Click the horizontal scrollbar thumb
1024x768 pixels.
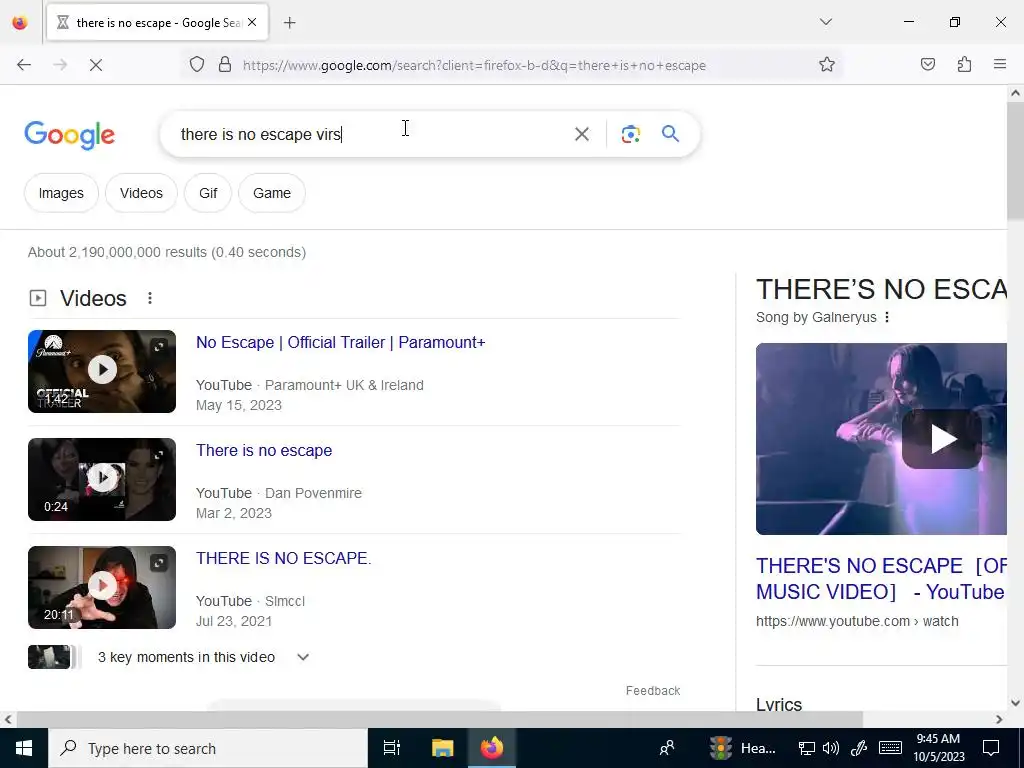coord(440,719)
